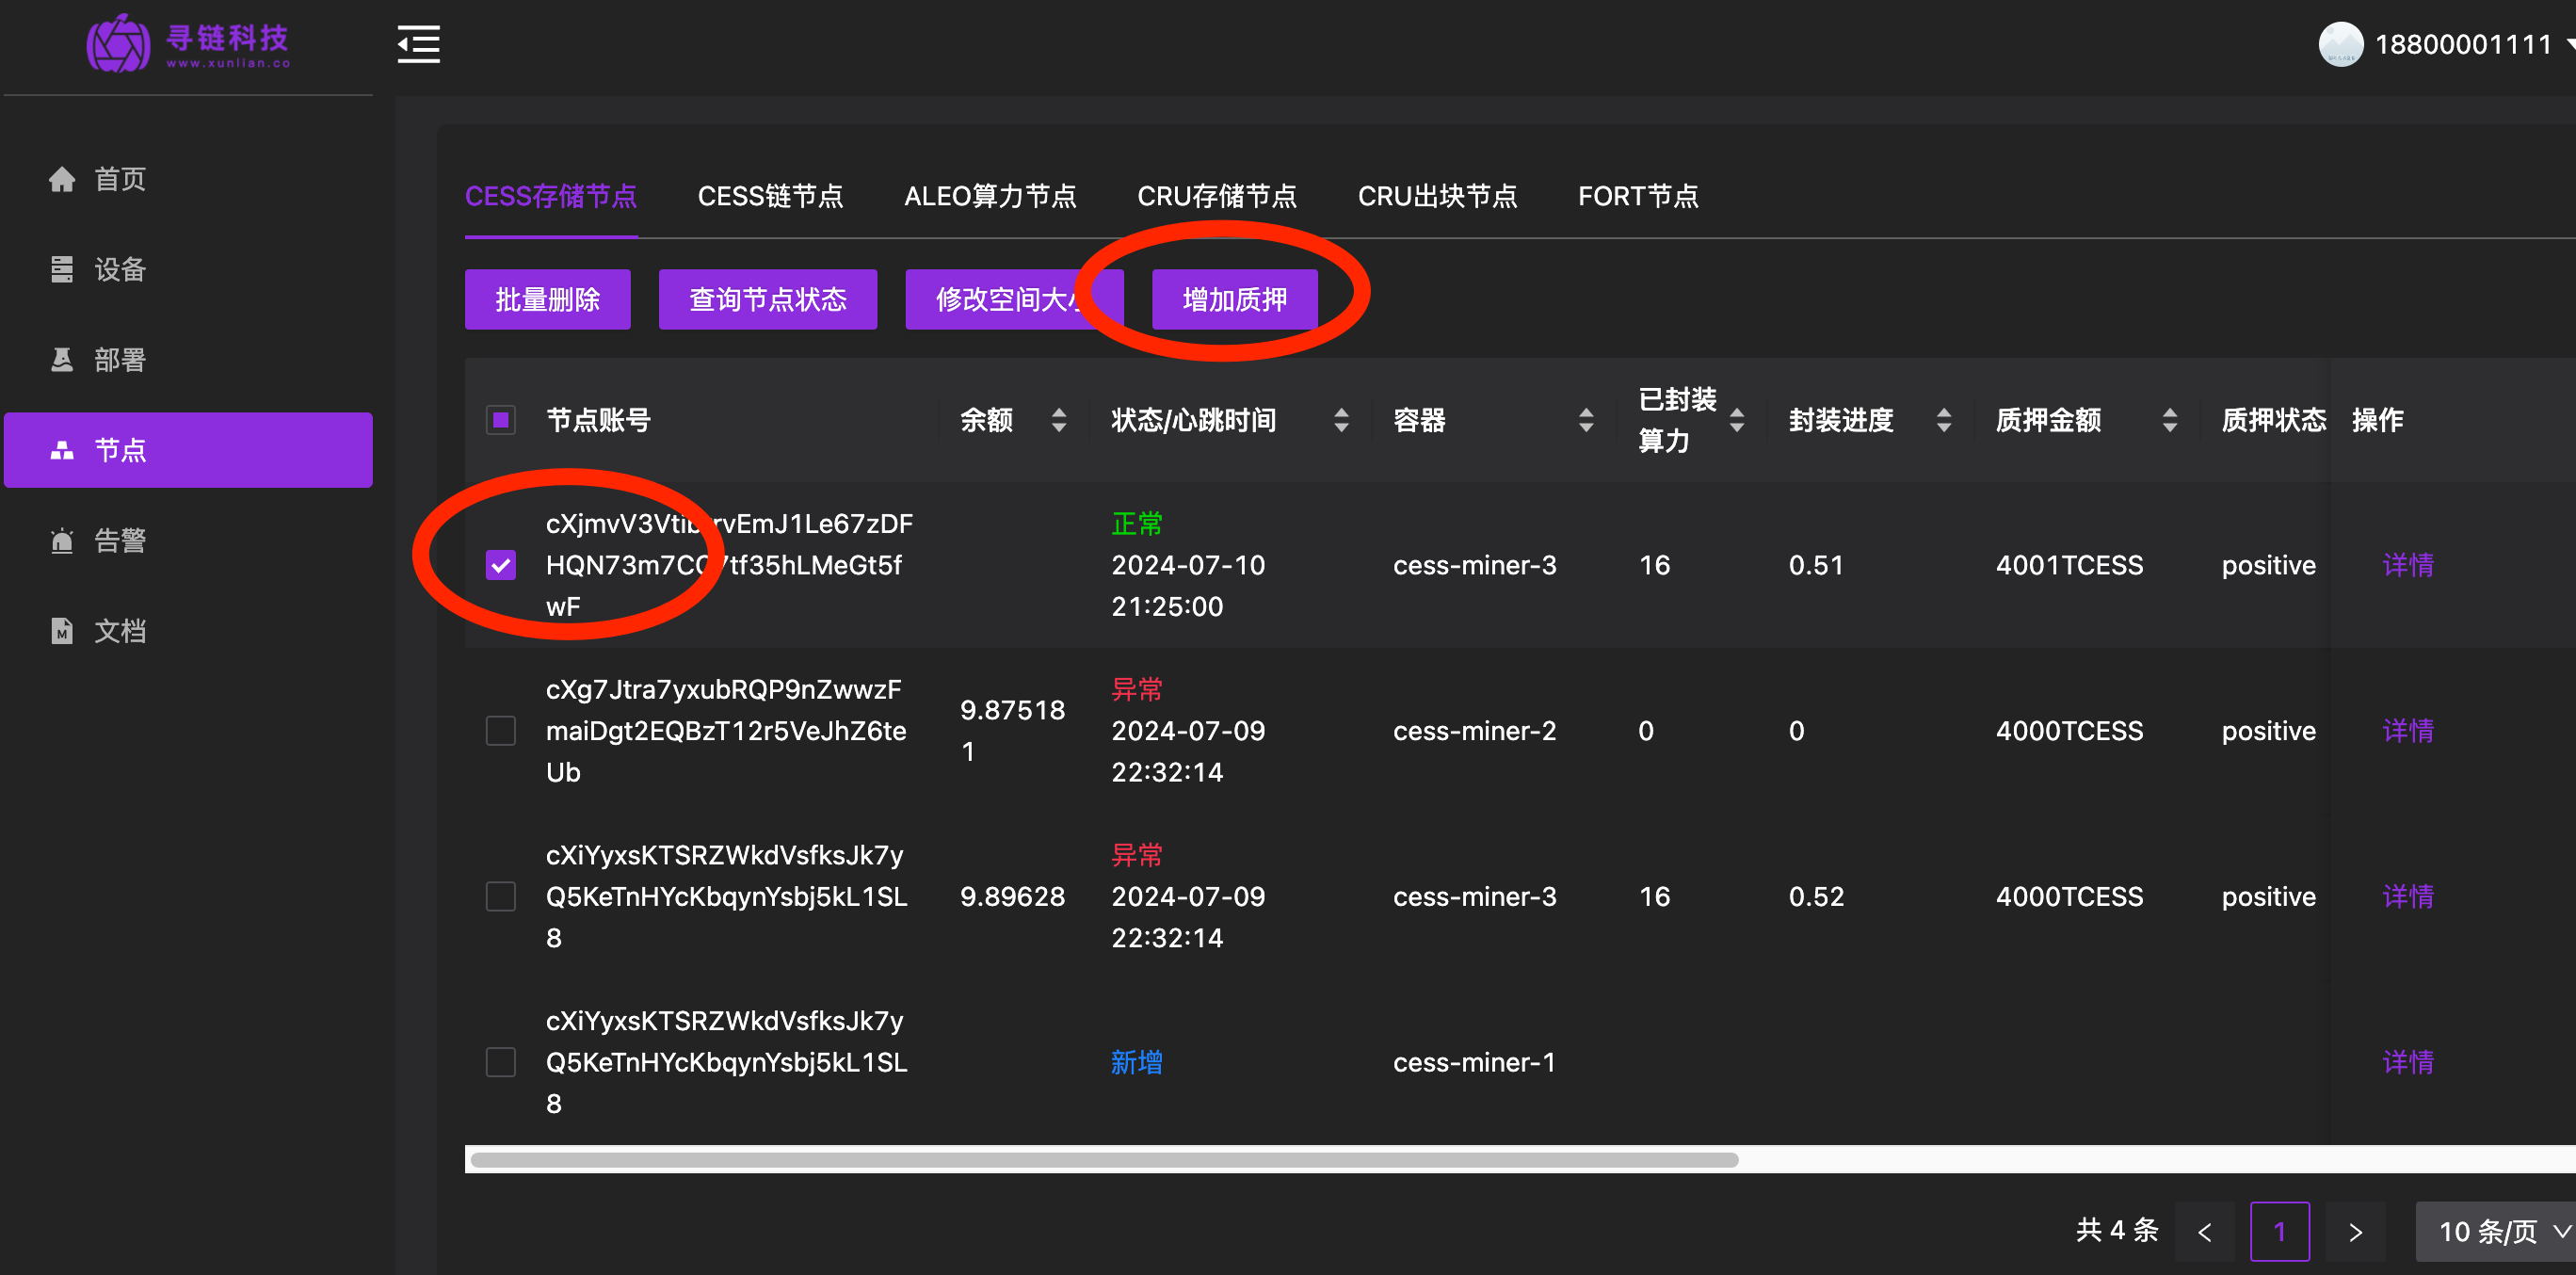Switch to the CRU存储节点 tab
The height and width of the screenshot is (1275, 2576).
1216,196
